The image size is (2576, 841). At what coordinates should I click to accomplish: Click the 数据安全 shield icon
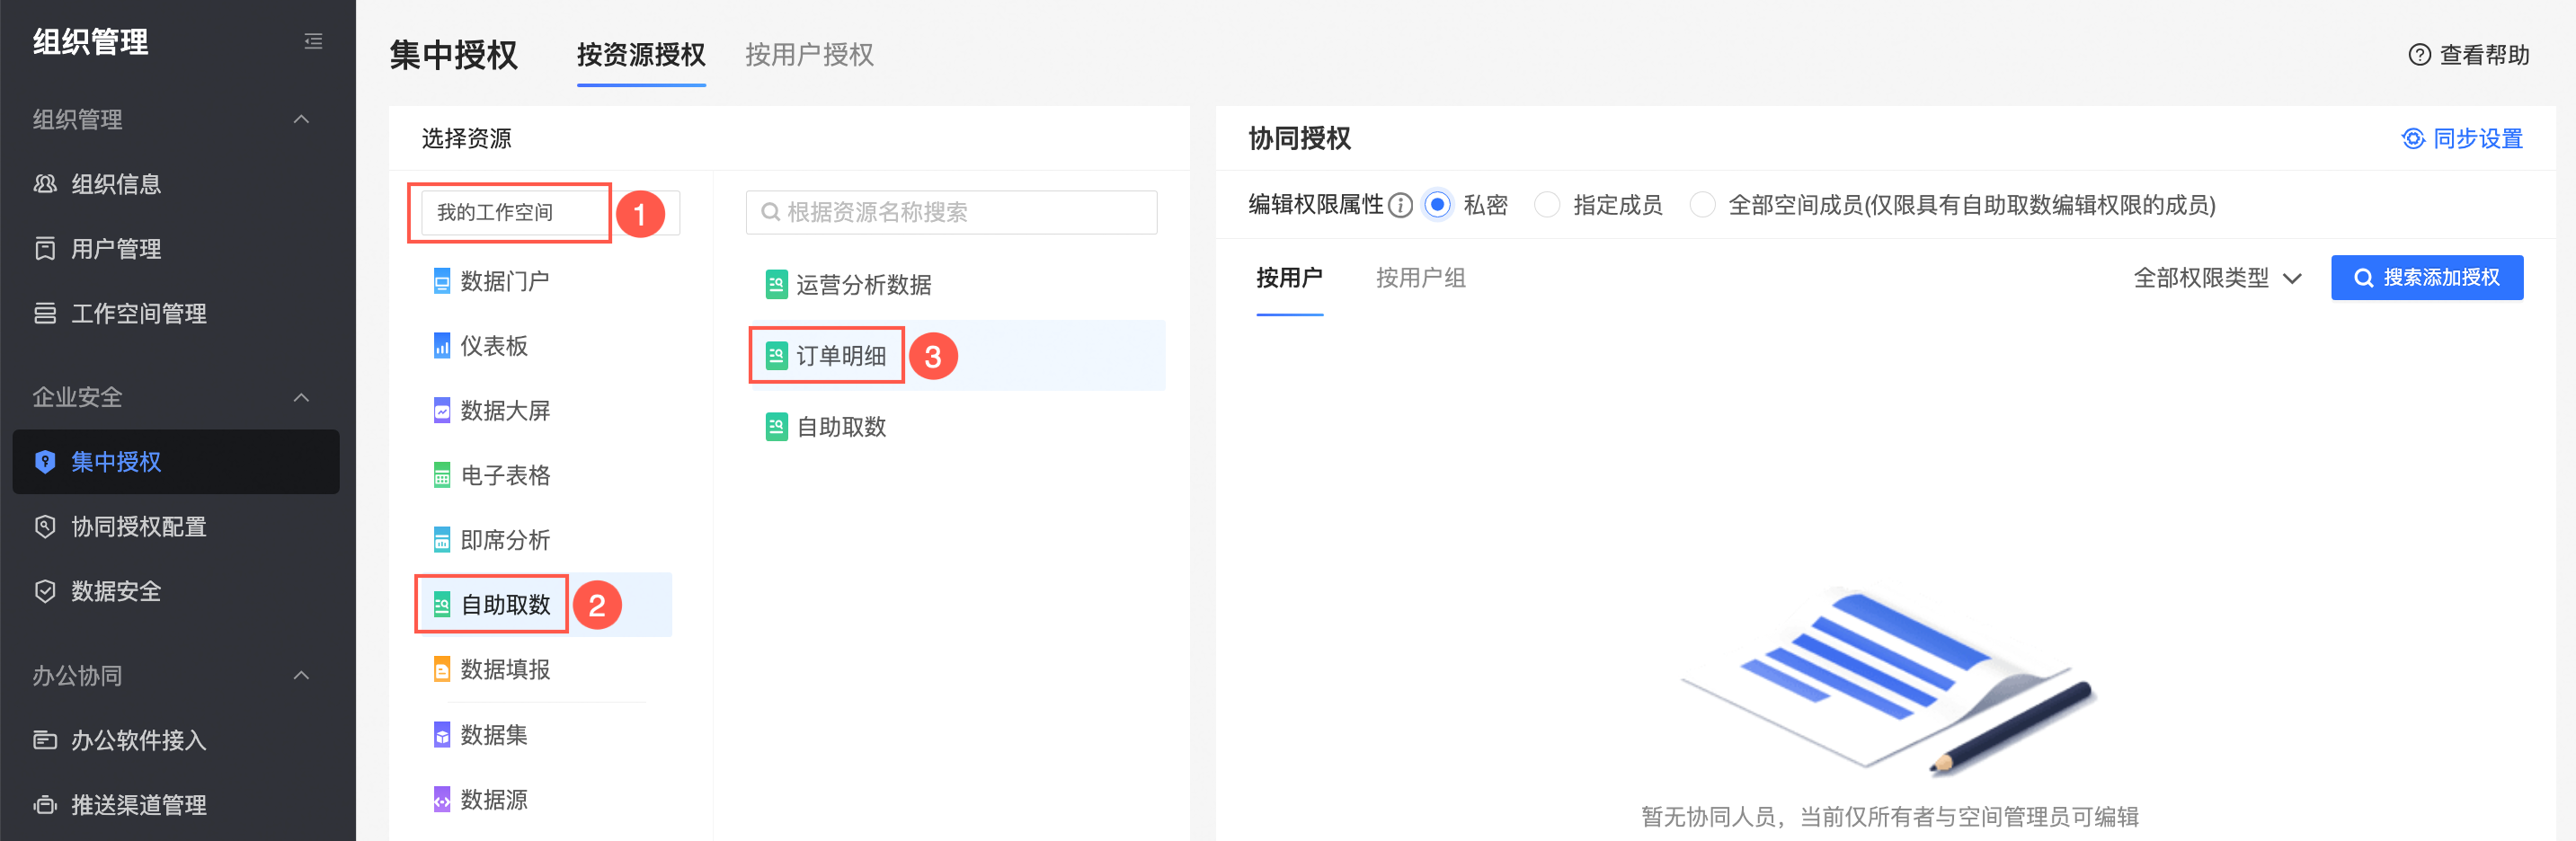pyautogui.click(x=45, y=592)
